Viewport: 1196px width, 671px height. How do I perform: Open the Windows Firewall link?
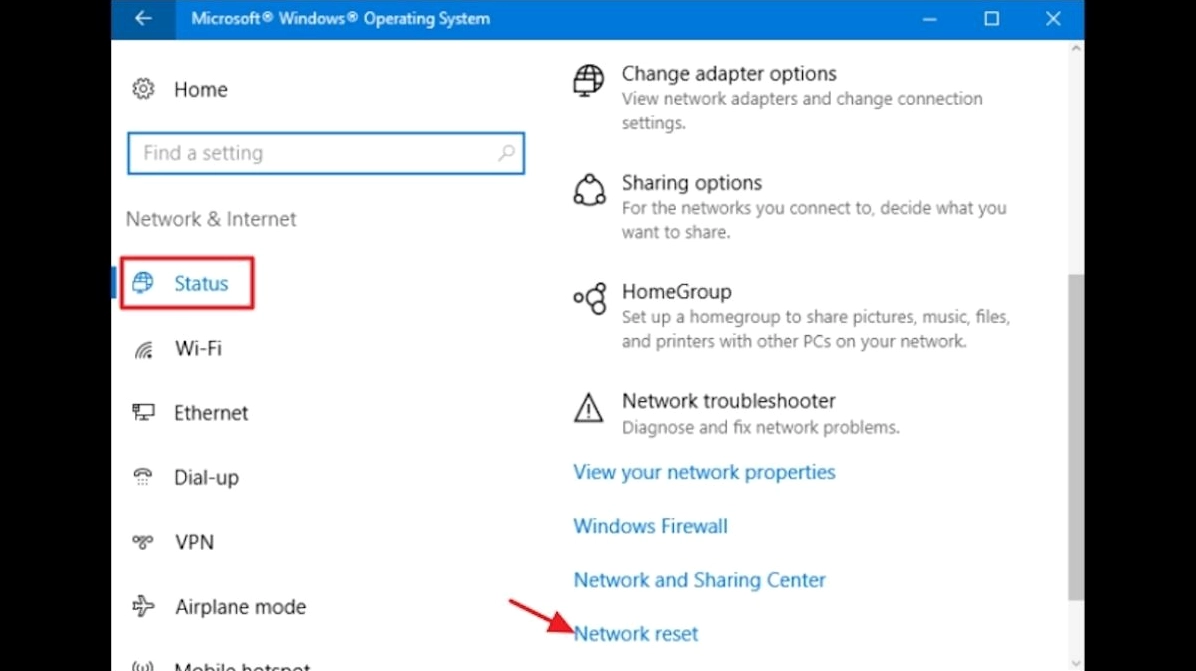tap(650, 526)
